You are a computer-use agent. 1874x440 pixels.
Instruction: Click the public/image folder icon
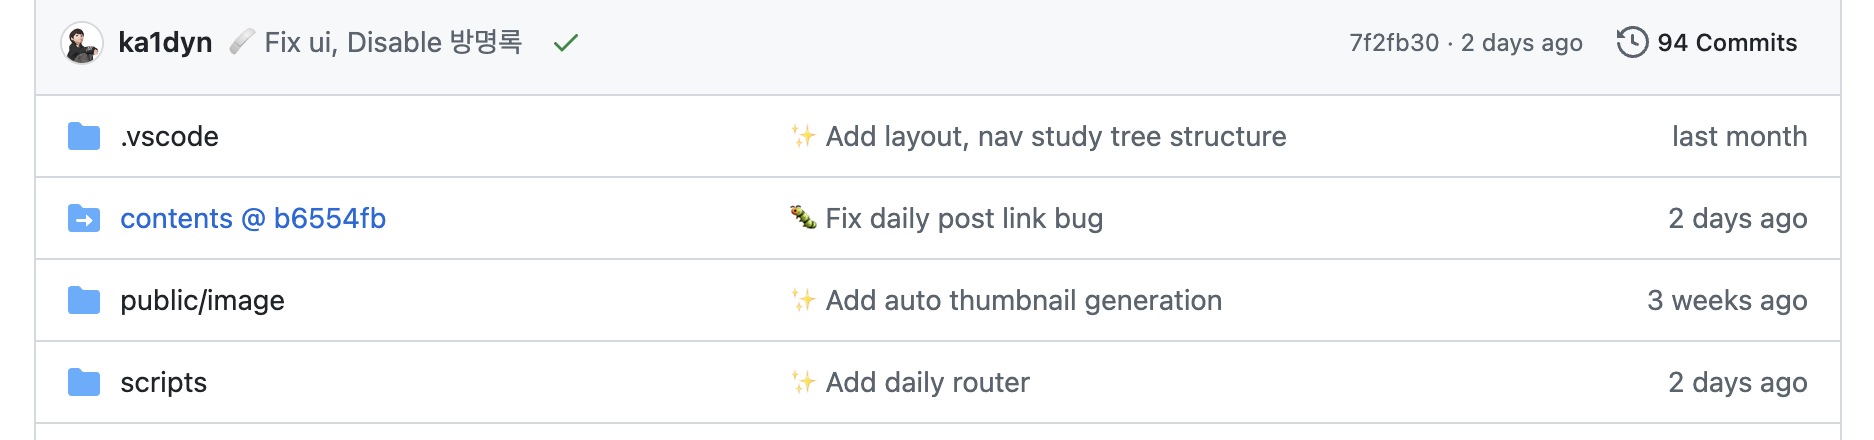click(x=84, y=300)
